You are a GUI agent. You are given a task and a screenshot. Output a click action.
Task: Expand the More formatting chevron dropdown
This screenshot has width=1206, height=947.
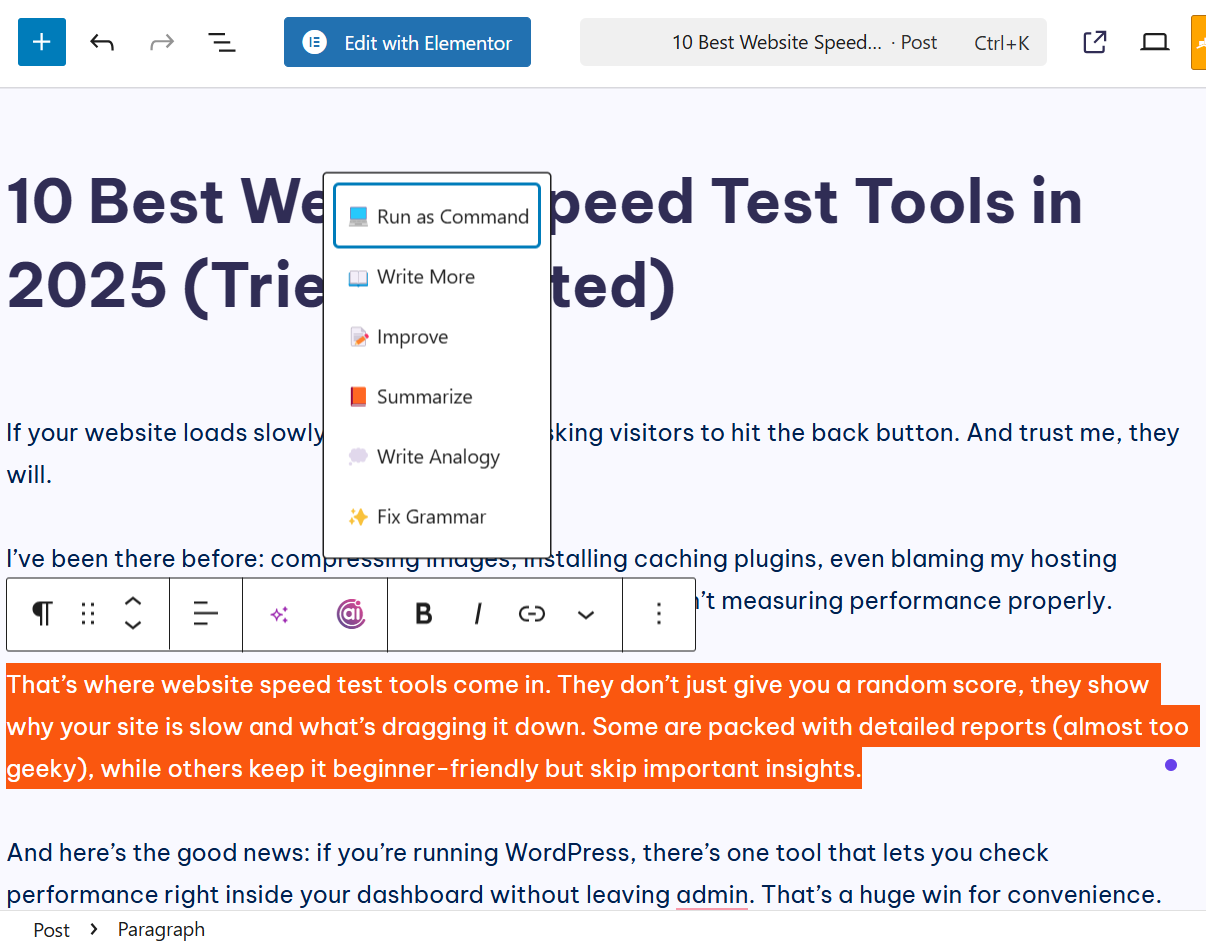(586, 615)
